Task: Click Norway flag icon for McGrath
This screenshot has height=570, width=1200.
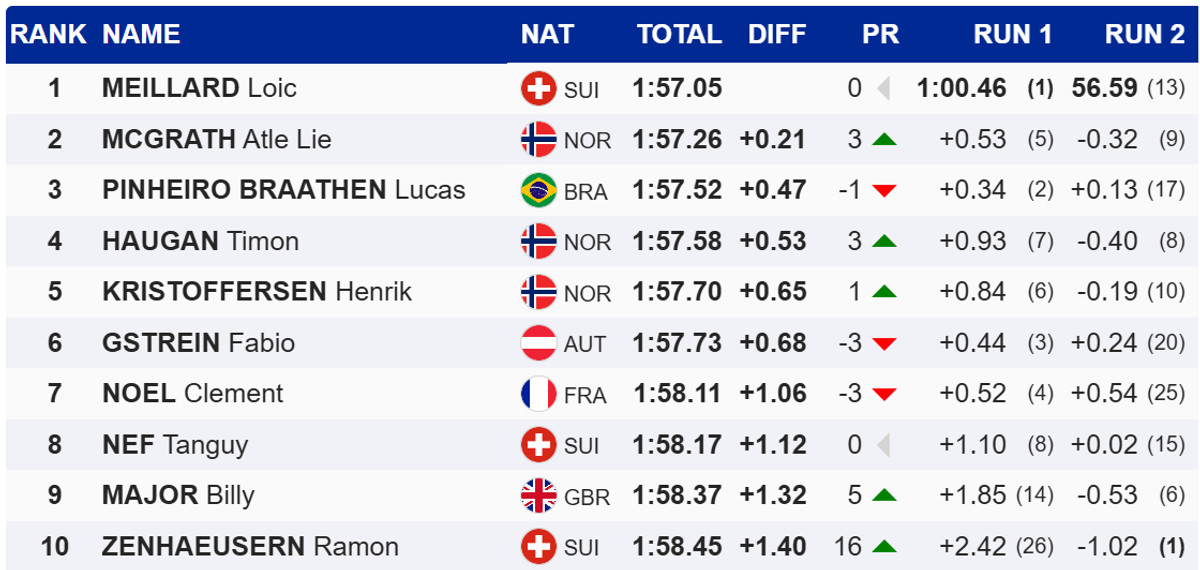Action: 538,140
